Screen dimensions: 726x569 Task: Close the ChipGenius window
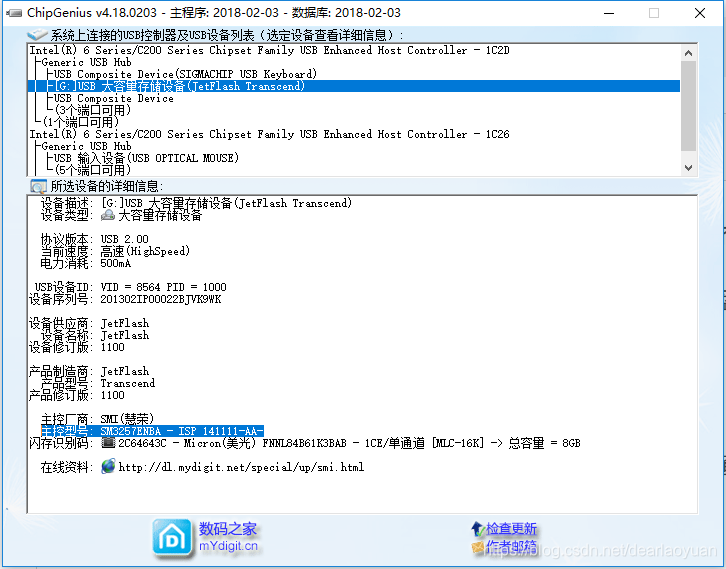tap(700, 13)
